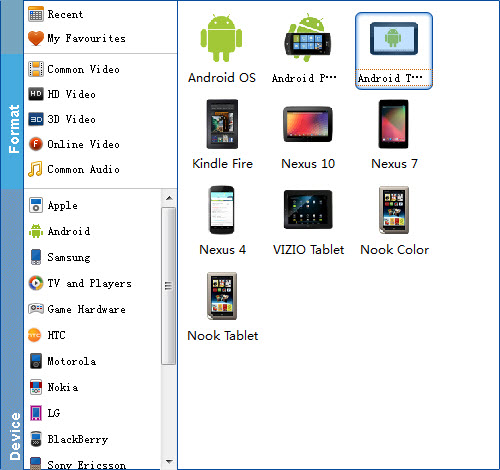Choose the Android Phone profile icon
This screenshot has height=470, width=500.
[x=307, y=38]
